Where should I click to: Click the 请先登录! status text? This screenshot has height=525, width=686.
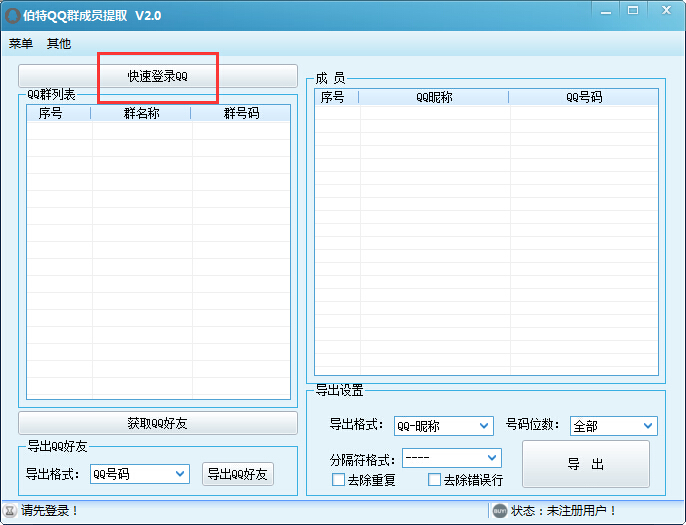point(49,511)
